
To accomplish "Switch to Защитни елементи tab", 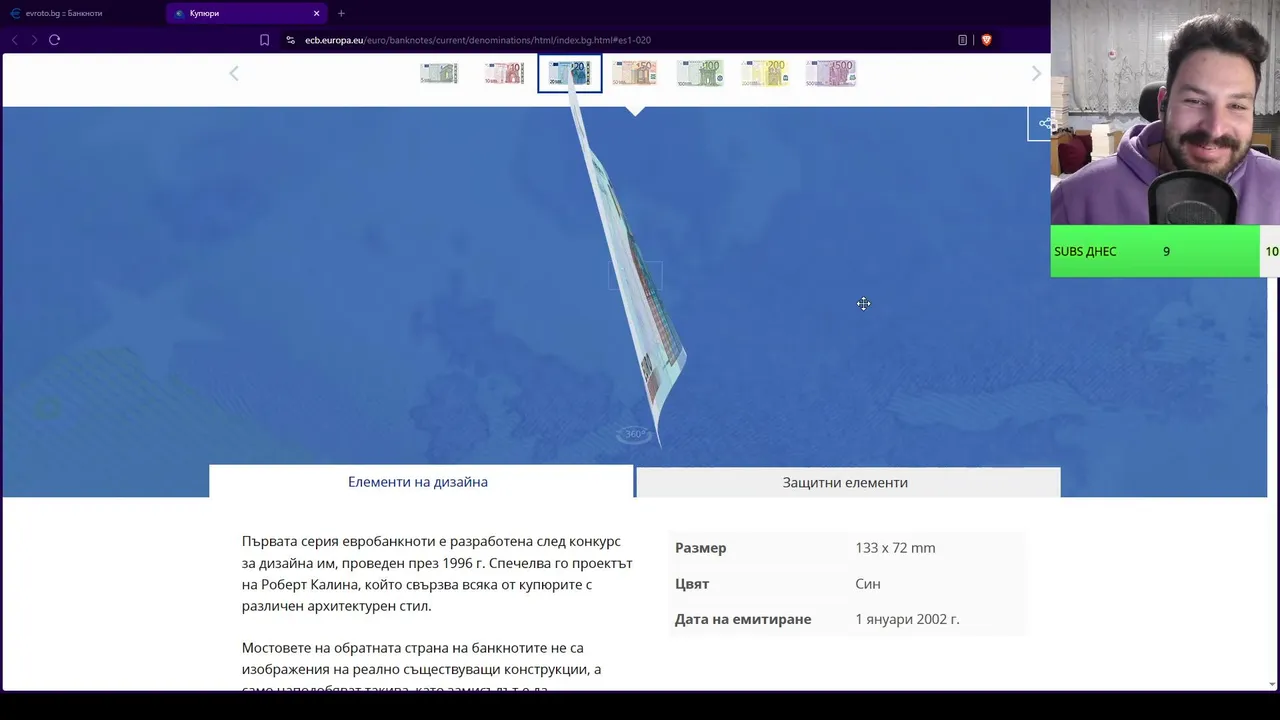I will point(846,482).
